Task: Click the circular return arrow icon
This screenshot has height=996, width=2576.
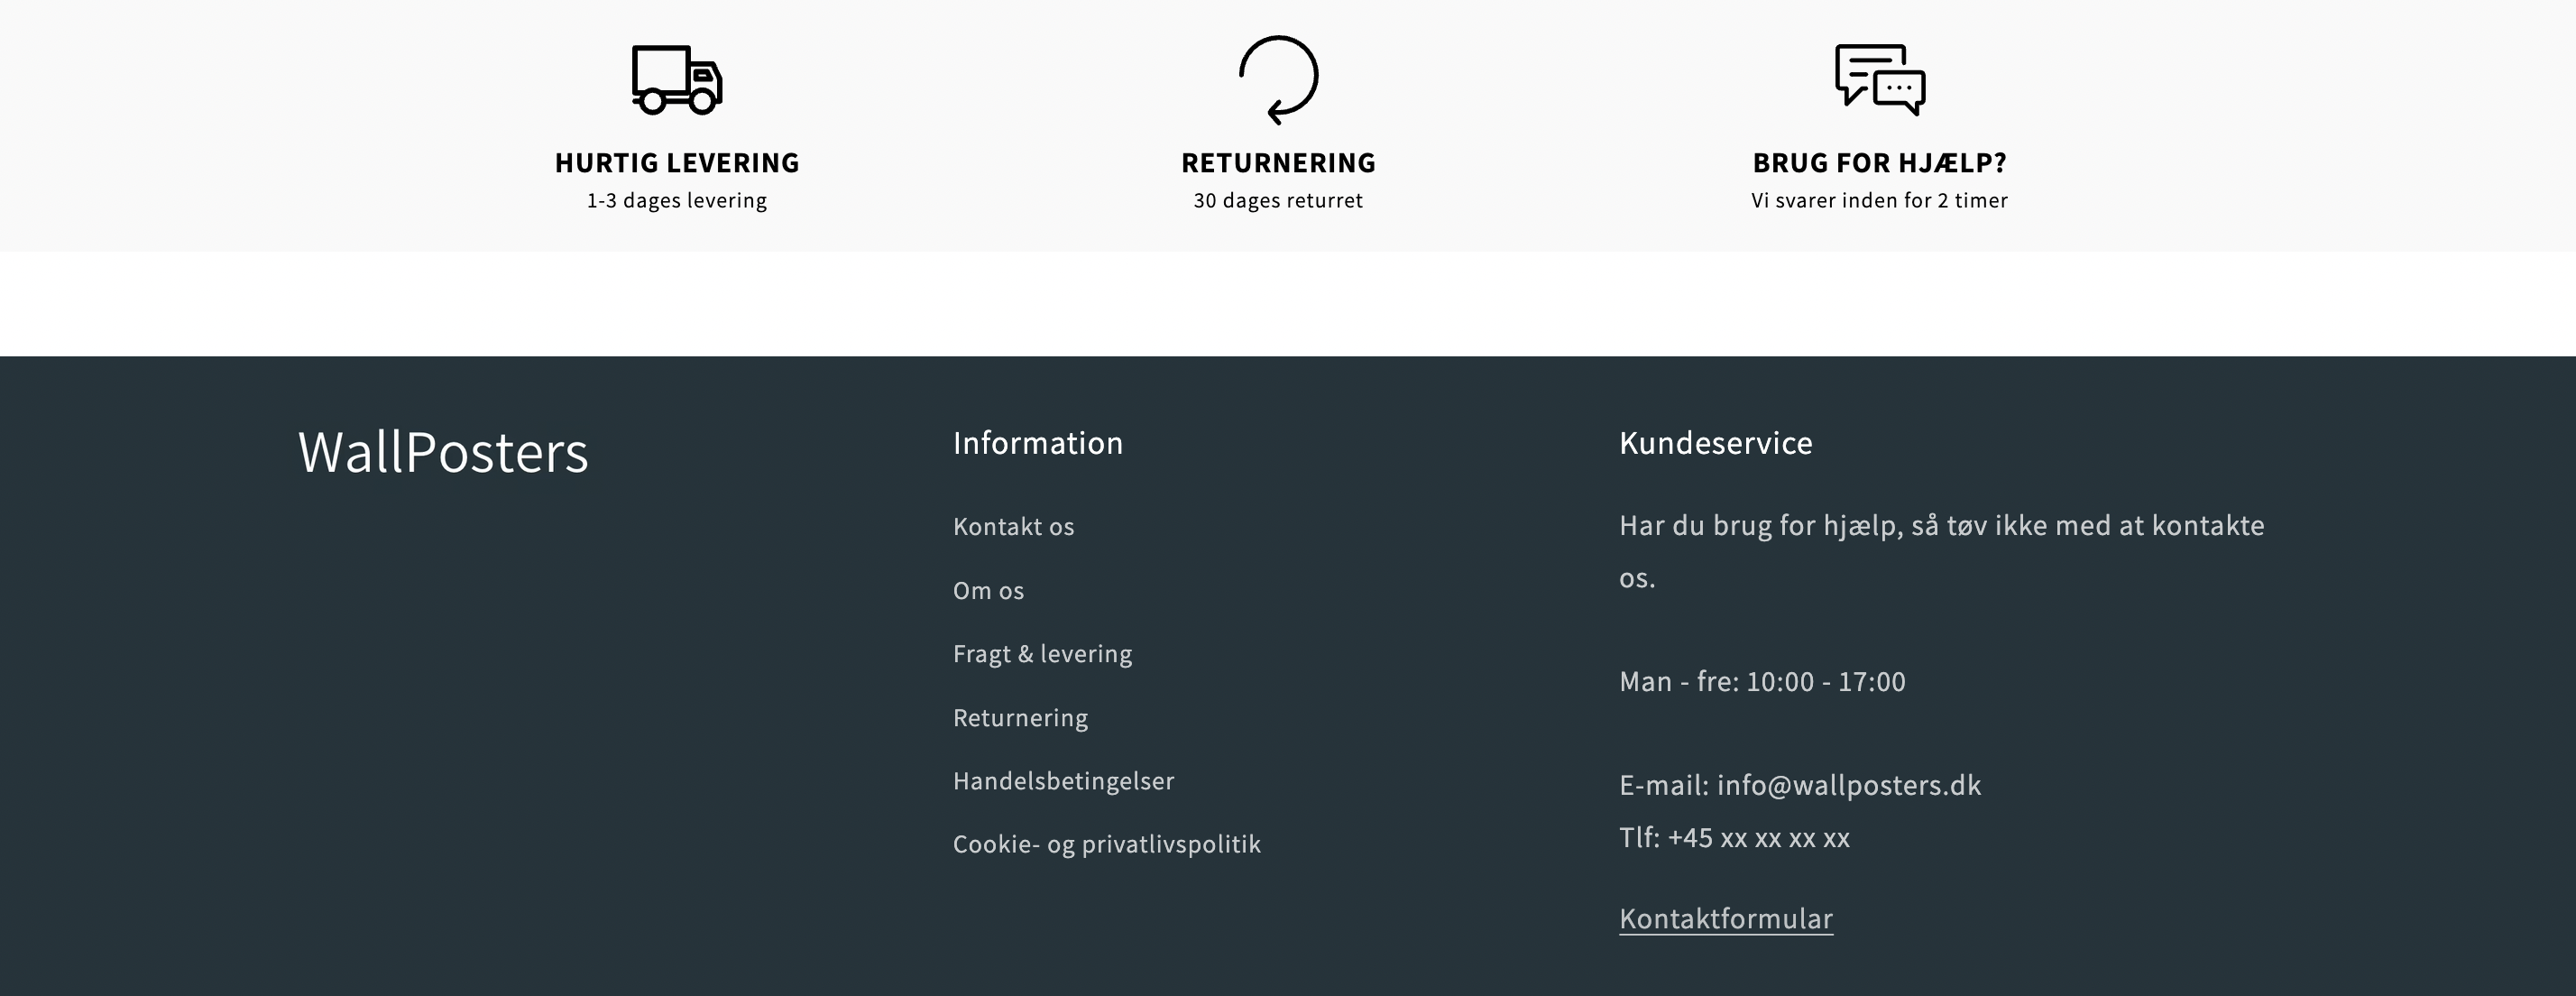Action: 1278,79
